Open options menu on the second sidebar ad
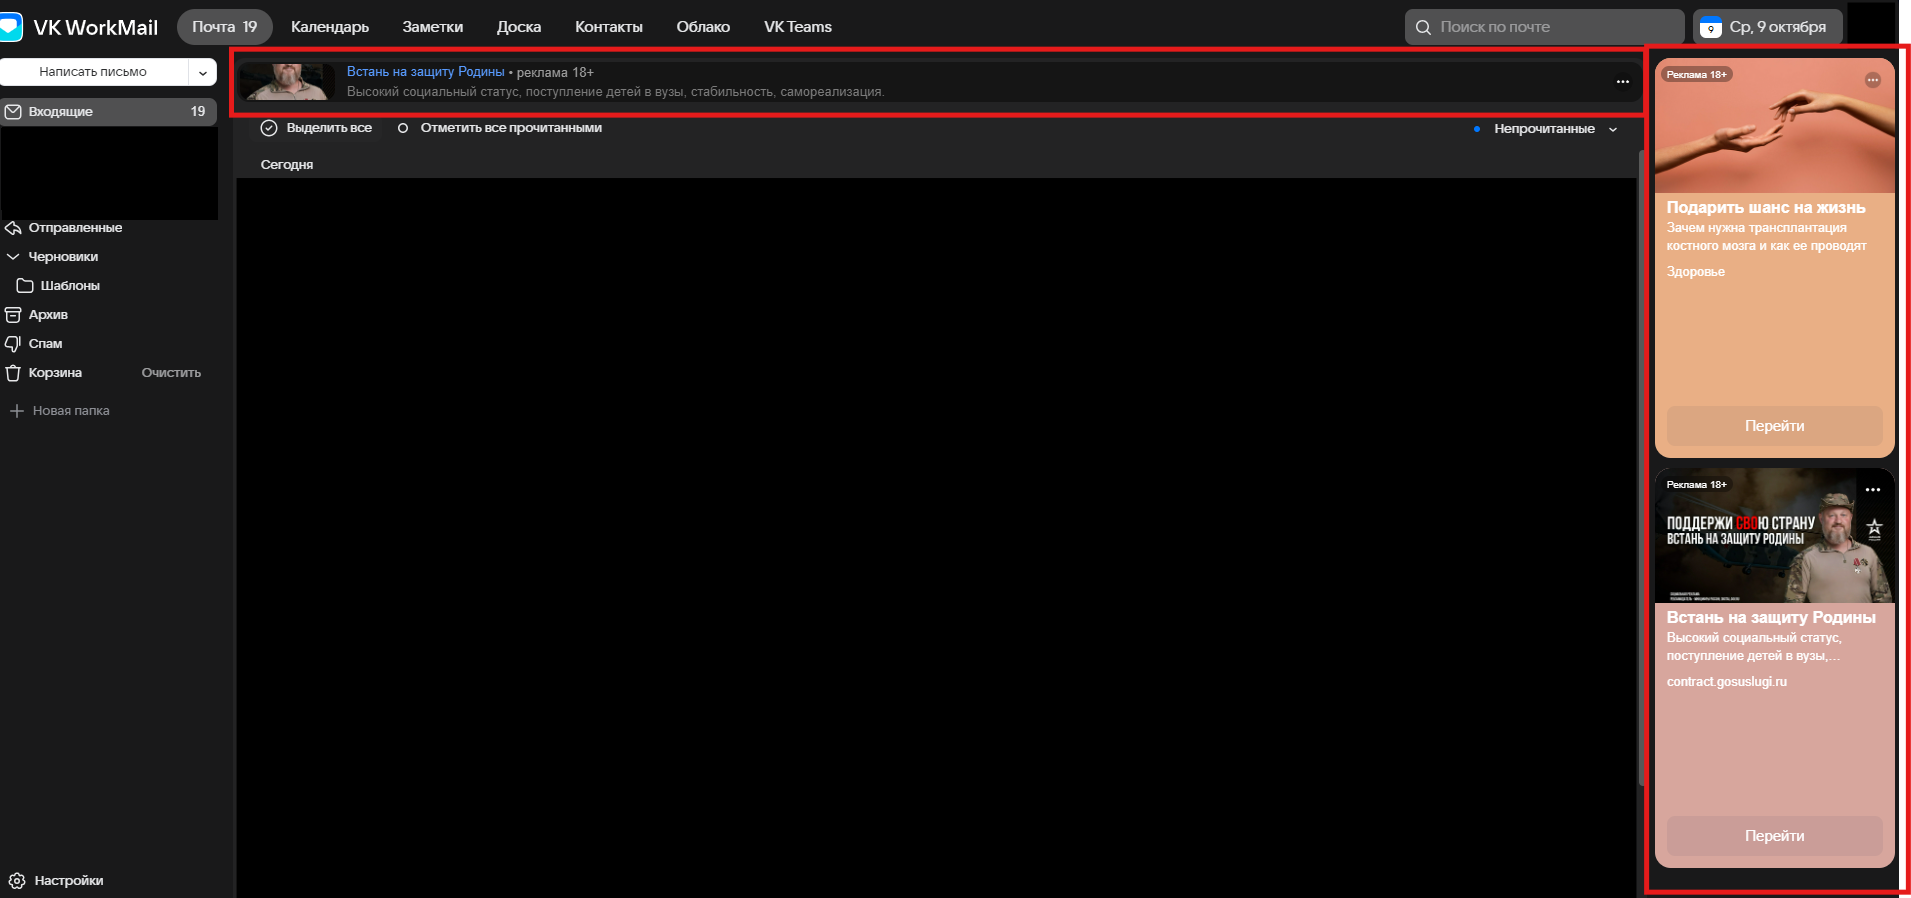The height and width of the screenshot is (898, 1911). (1873, 490)
